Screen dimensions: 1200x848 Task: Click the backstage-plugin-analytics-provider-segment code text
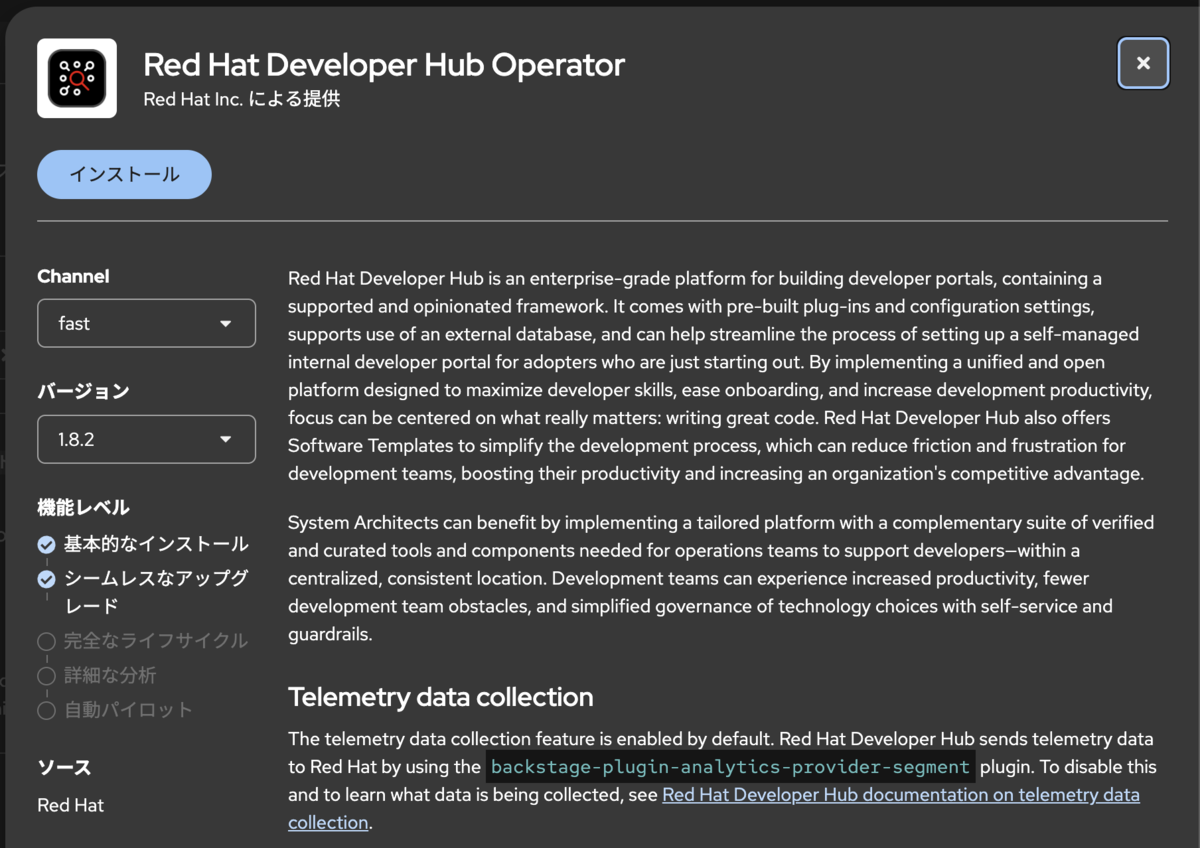tap(730, 767)
